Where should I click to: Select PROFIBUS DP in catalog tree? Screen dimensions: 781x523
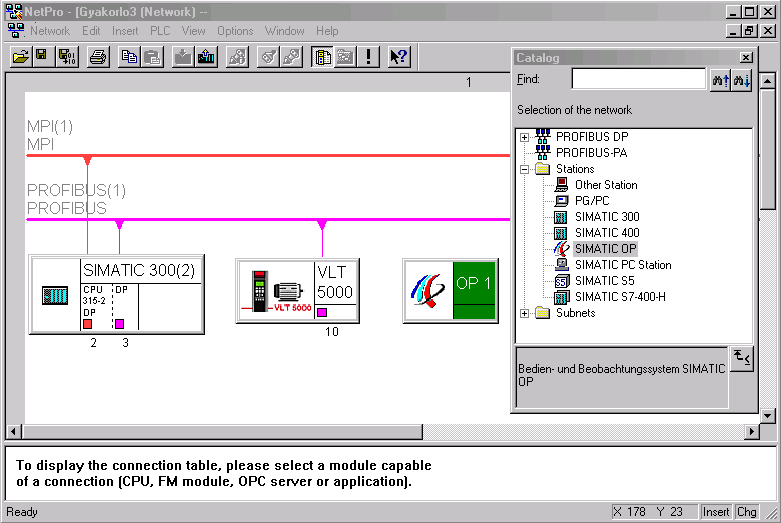(x=592, y=136)
